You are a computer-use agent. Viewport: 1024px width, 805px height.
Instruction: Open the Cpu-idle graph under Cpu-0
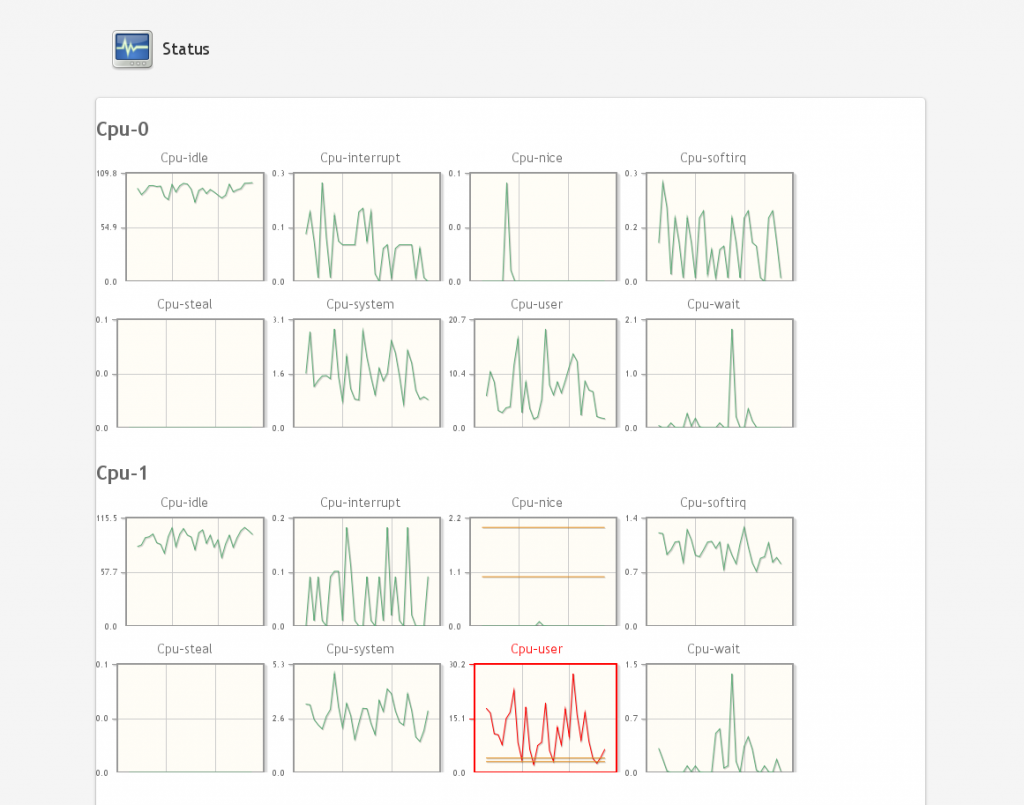[x=195, y=227]
